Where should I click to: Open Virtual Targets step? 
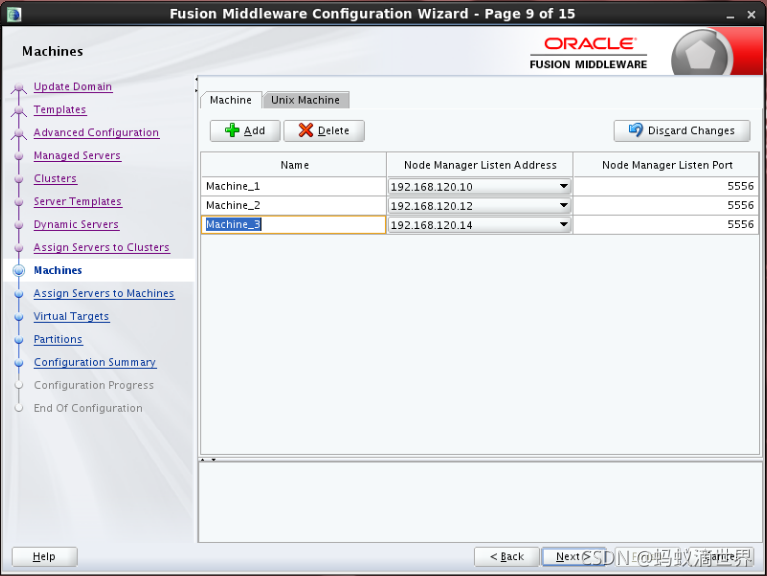click(71, 316)
